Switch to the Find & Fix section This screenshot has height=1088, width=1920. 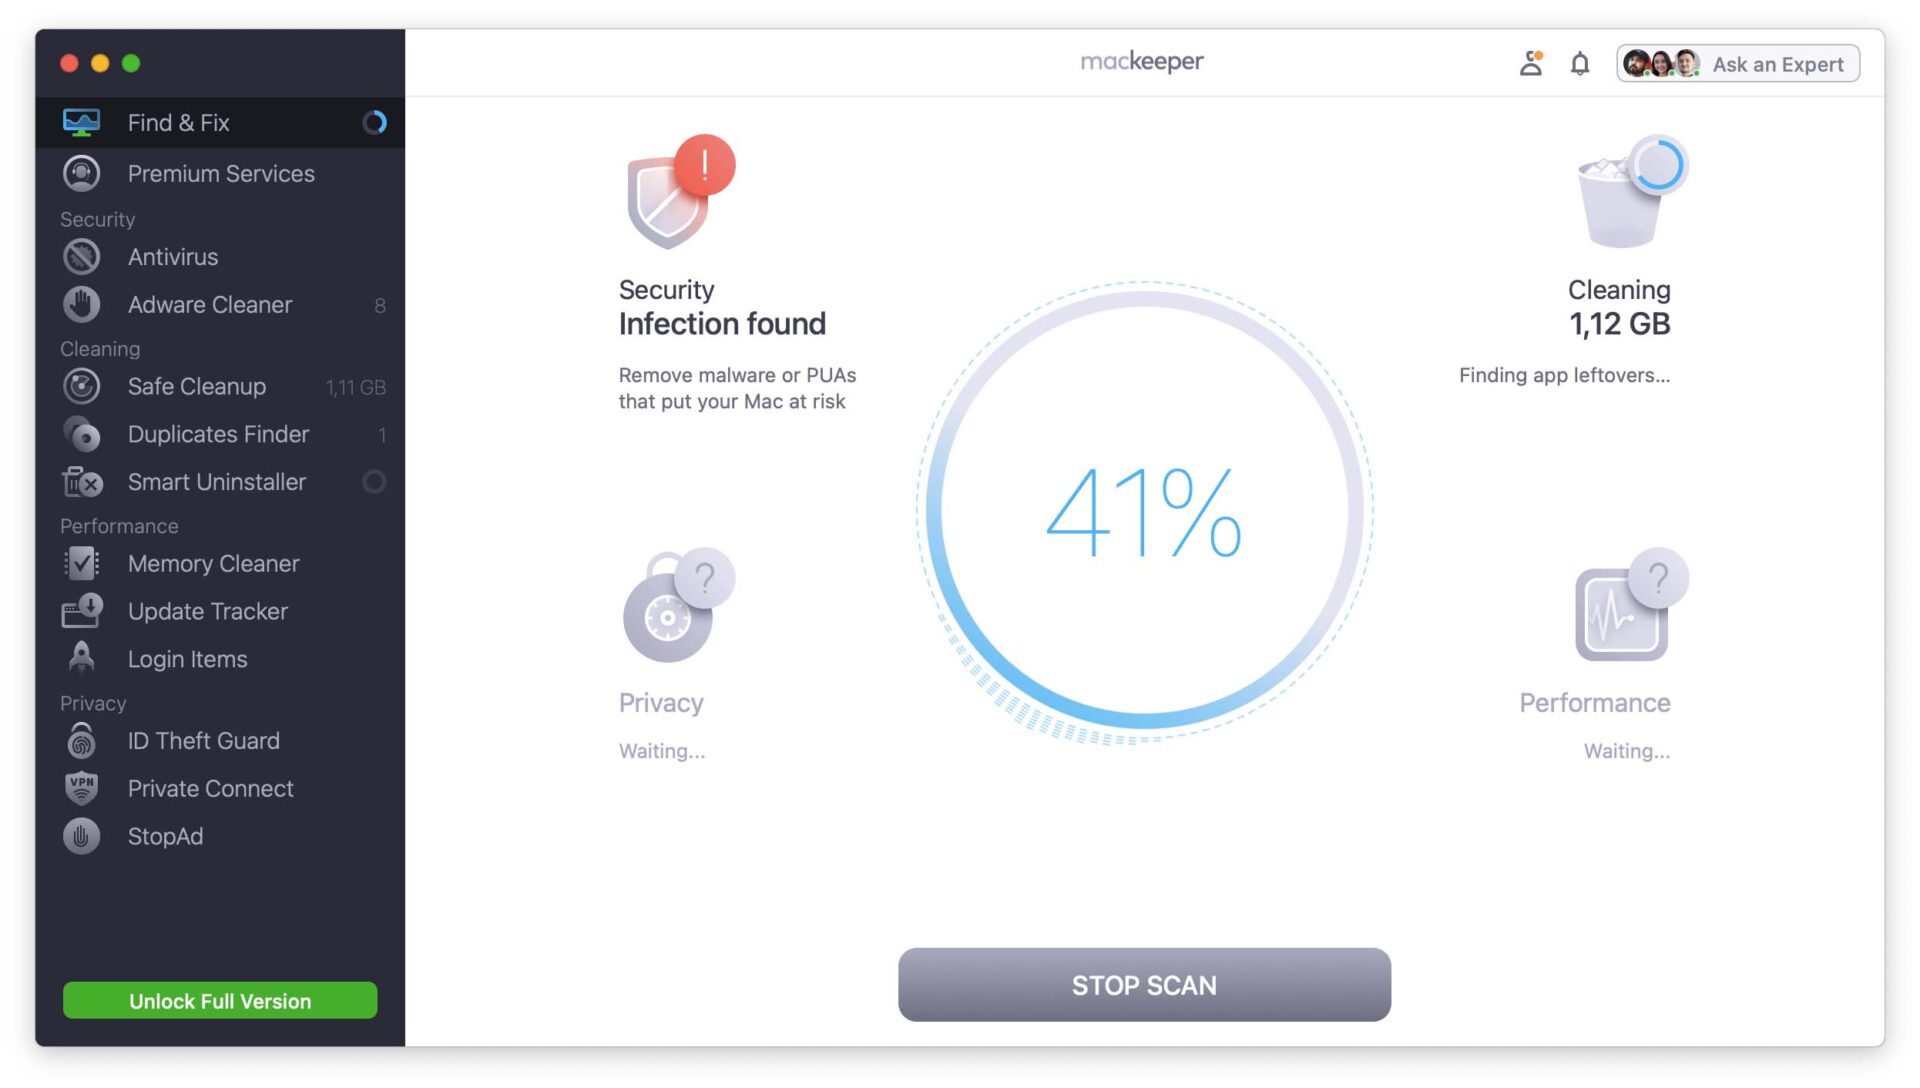pos(178,122)
